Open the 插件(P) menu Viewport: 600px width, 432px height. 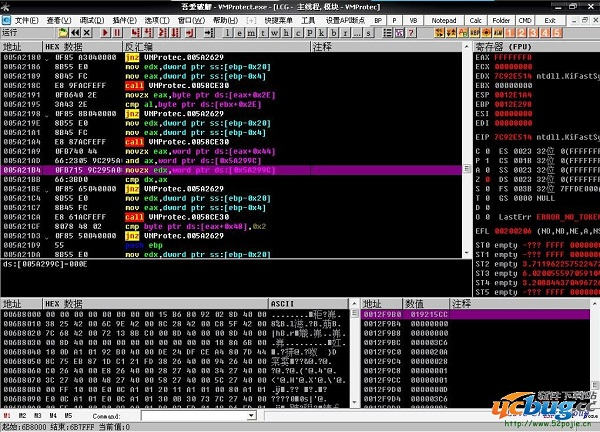coord(124,20)
